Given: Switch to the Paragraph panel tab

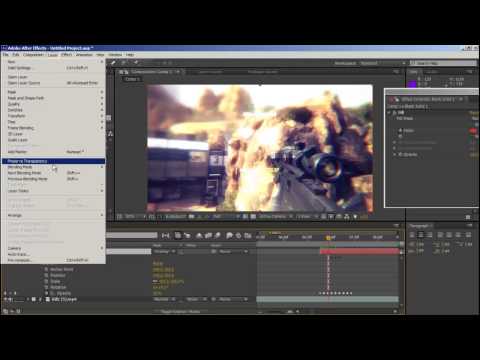Looking at the screenshot, I should pyautogui.click(x=419, y=226).
